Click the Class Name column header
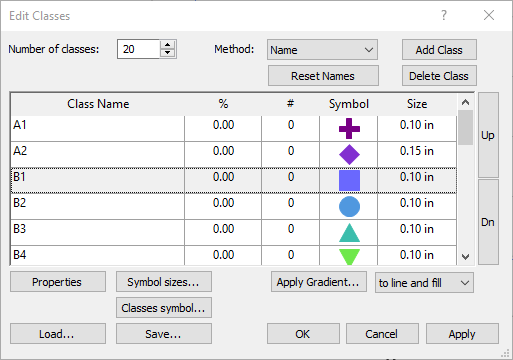The height and width of the screenshot is (360, 513). (98, 104)
